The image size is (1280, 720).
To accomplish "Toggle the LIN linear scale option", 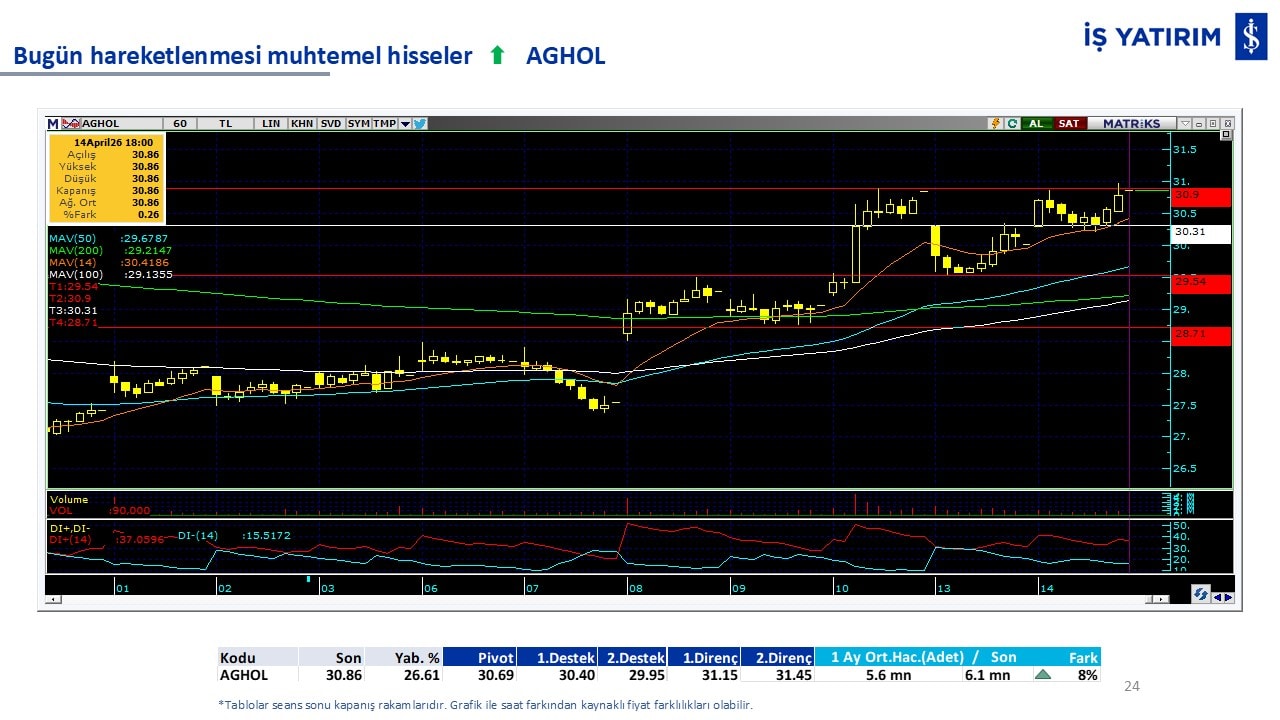I will [271, 124].
